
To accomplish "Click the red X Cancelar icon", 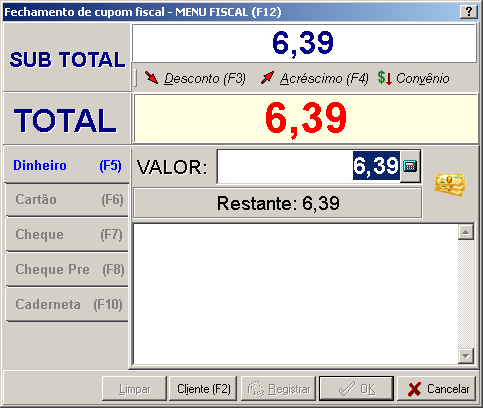I will pyautogui.click(x=414, y=389).
